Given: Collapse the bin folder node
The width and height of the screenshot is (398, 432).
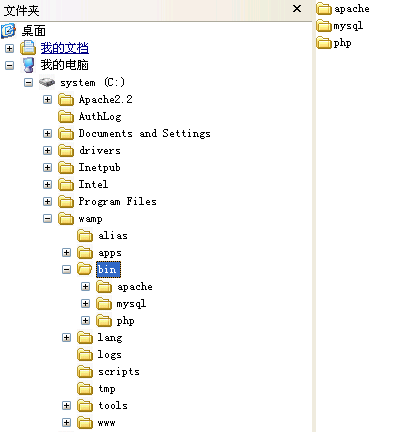Looking at the screenshot, I should [66, 269].
